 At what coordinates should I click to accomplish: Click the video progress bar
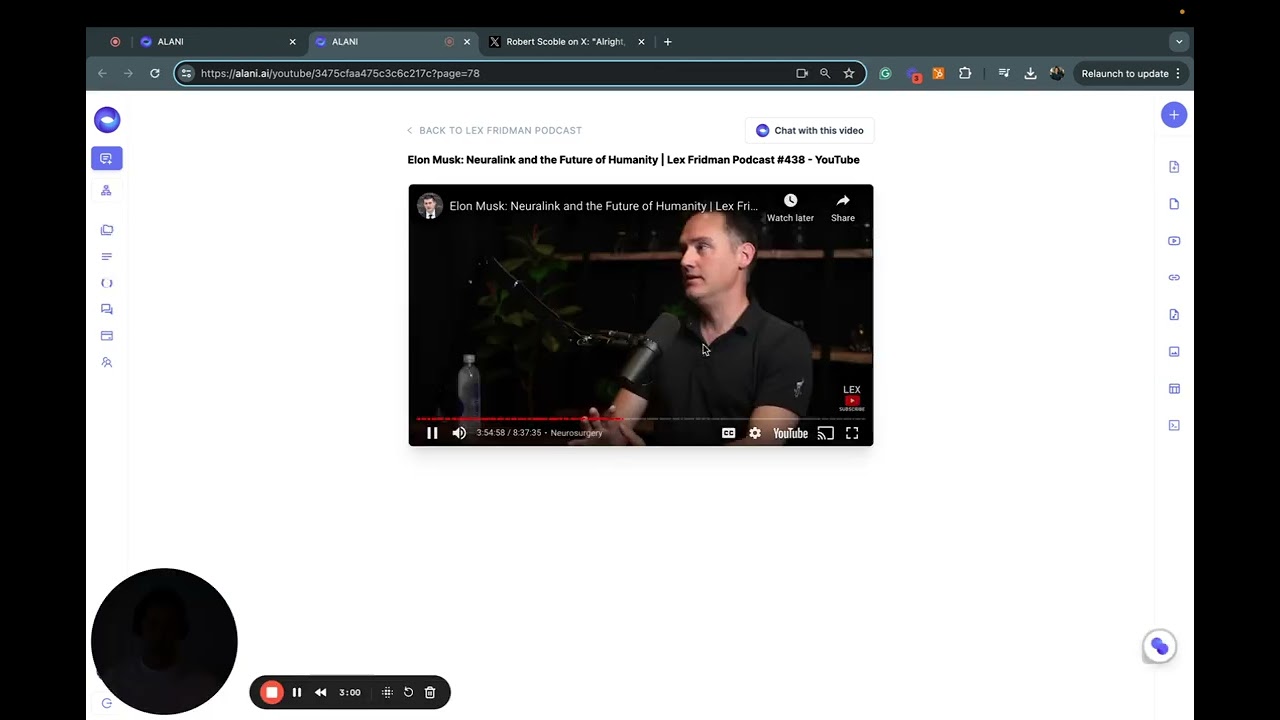point(640,419)
